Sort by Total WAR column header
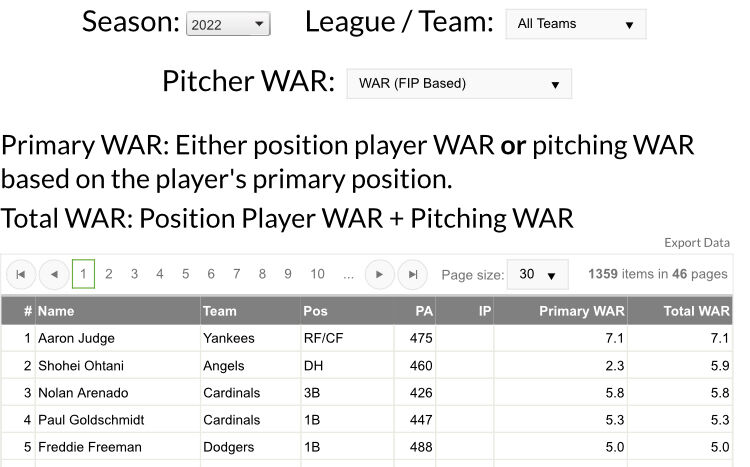Image resolution: width=750 pixels, height=467 pixels. click(x=696, y=311)
